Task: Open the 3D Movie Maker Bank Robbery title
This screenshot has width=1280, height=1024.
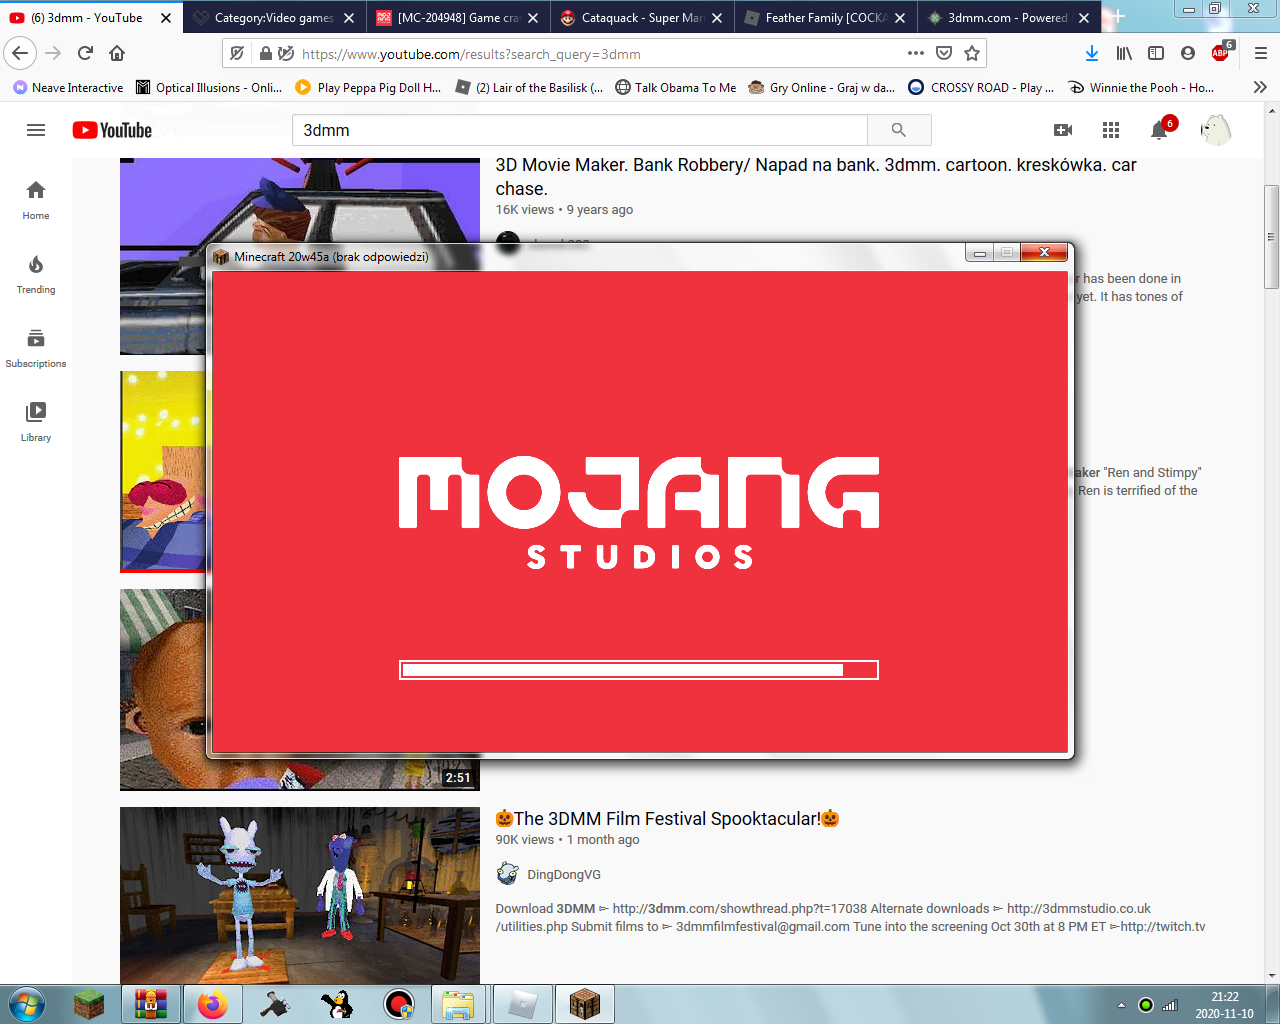Action: 816,177
